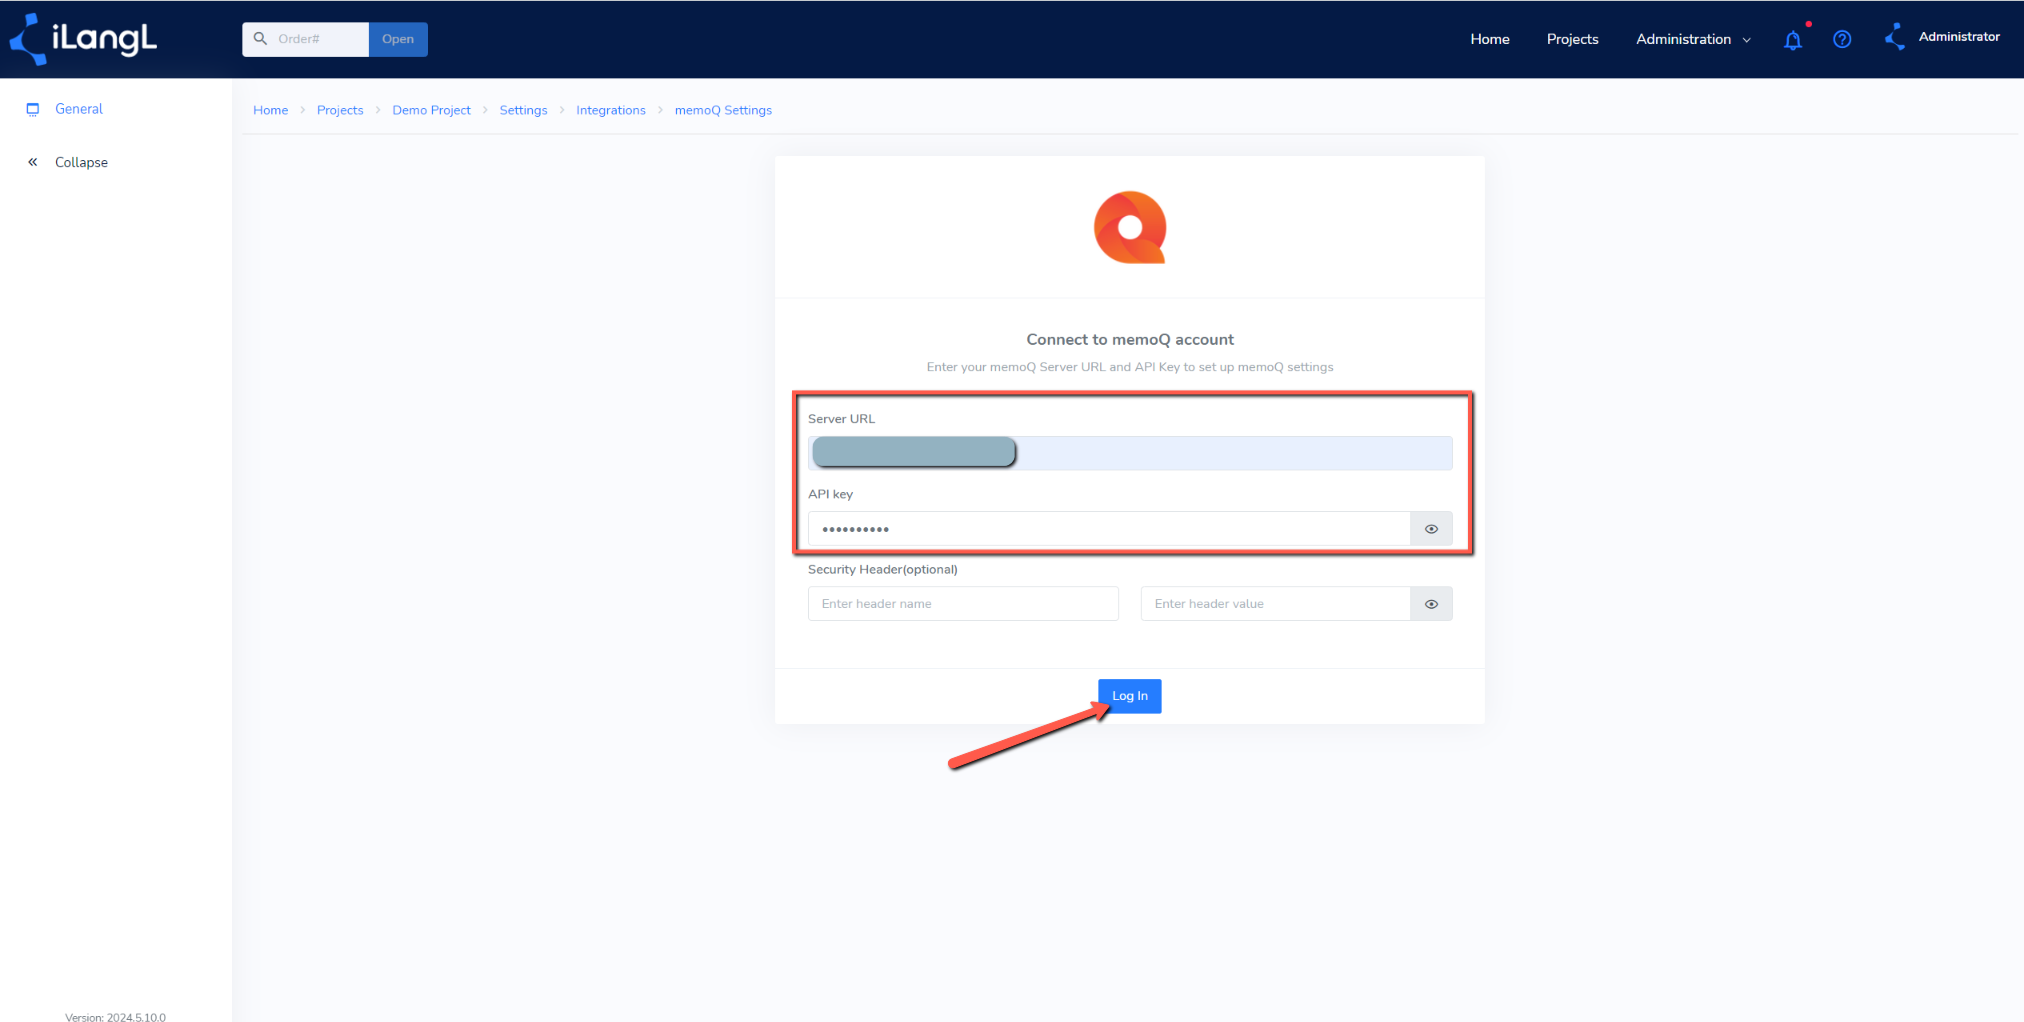Go to Demo Project breadcrumb
The height and width of the screenshot is (1022, 2024).
[x=431, y=110]
